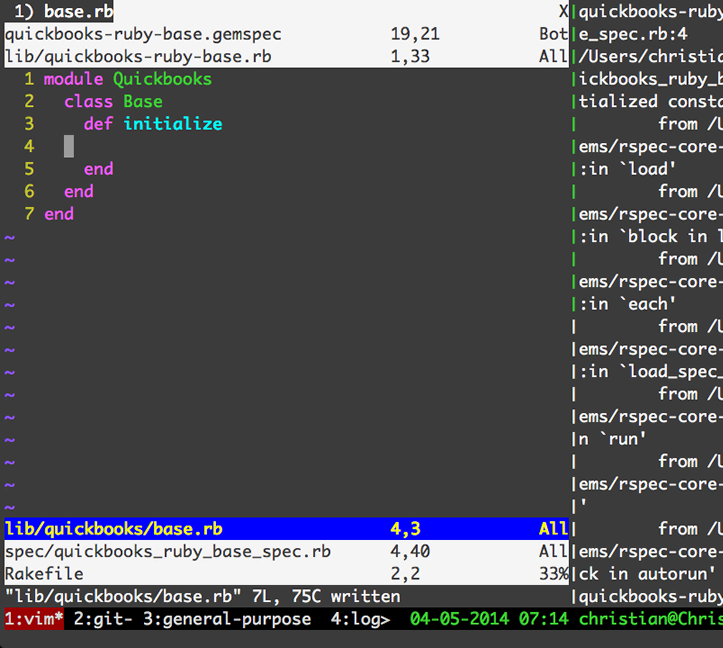Click ':in `block in' line in right pane
Screen dimensions: 723x648
point(651,237)
